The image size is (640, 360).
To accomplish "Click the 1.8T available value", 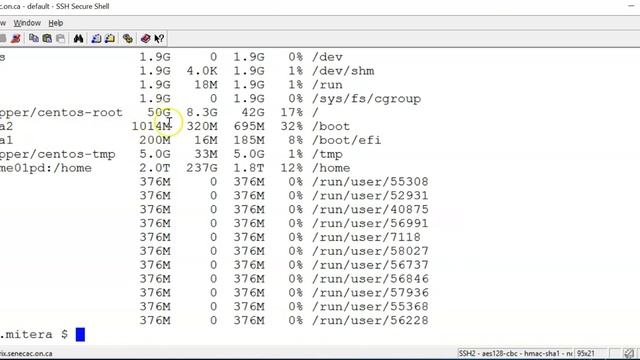I will coord(249,168).
